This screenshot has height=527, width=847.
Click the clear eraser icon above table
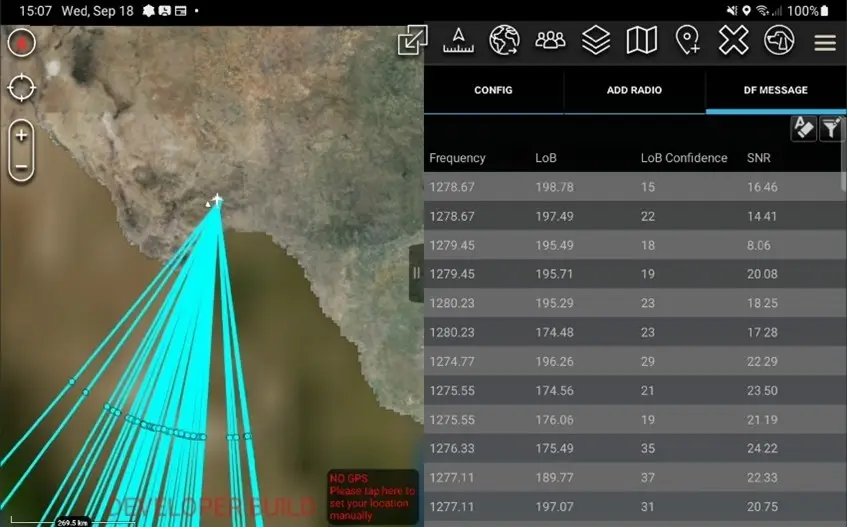804,128
